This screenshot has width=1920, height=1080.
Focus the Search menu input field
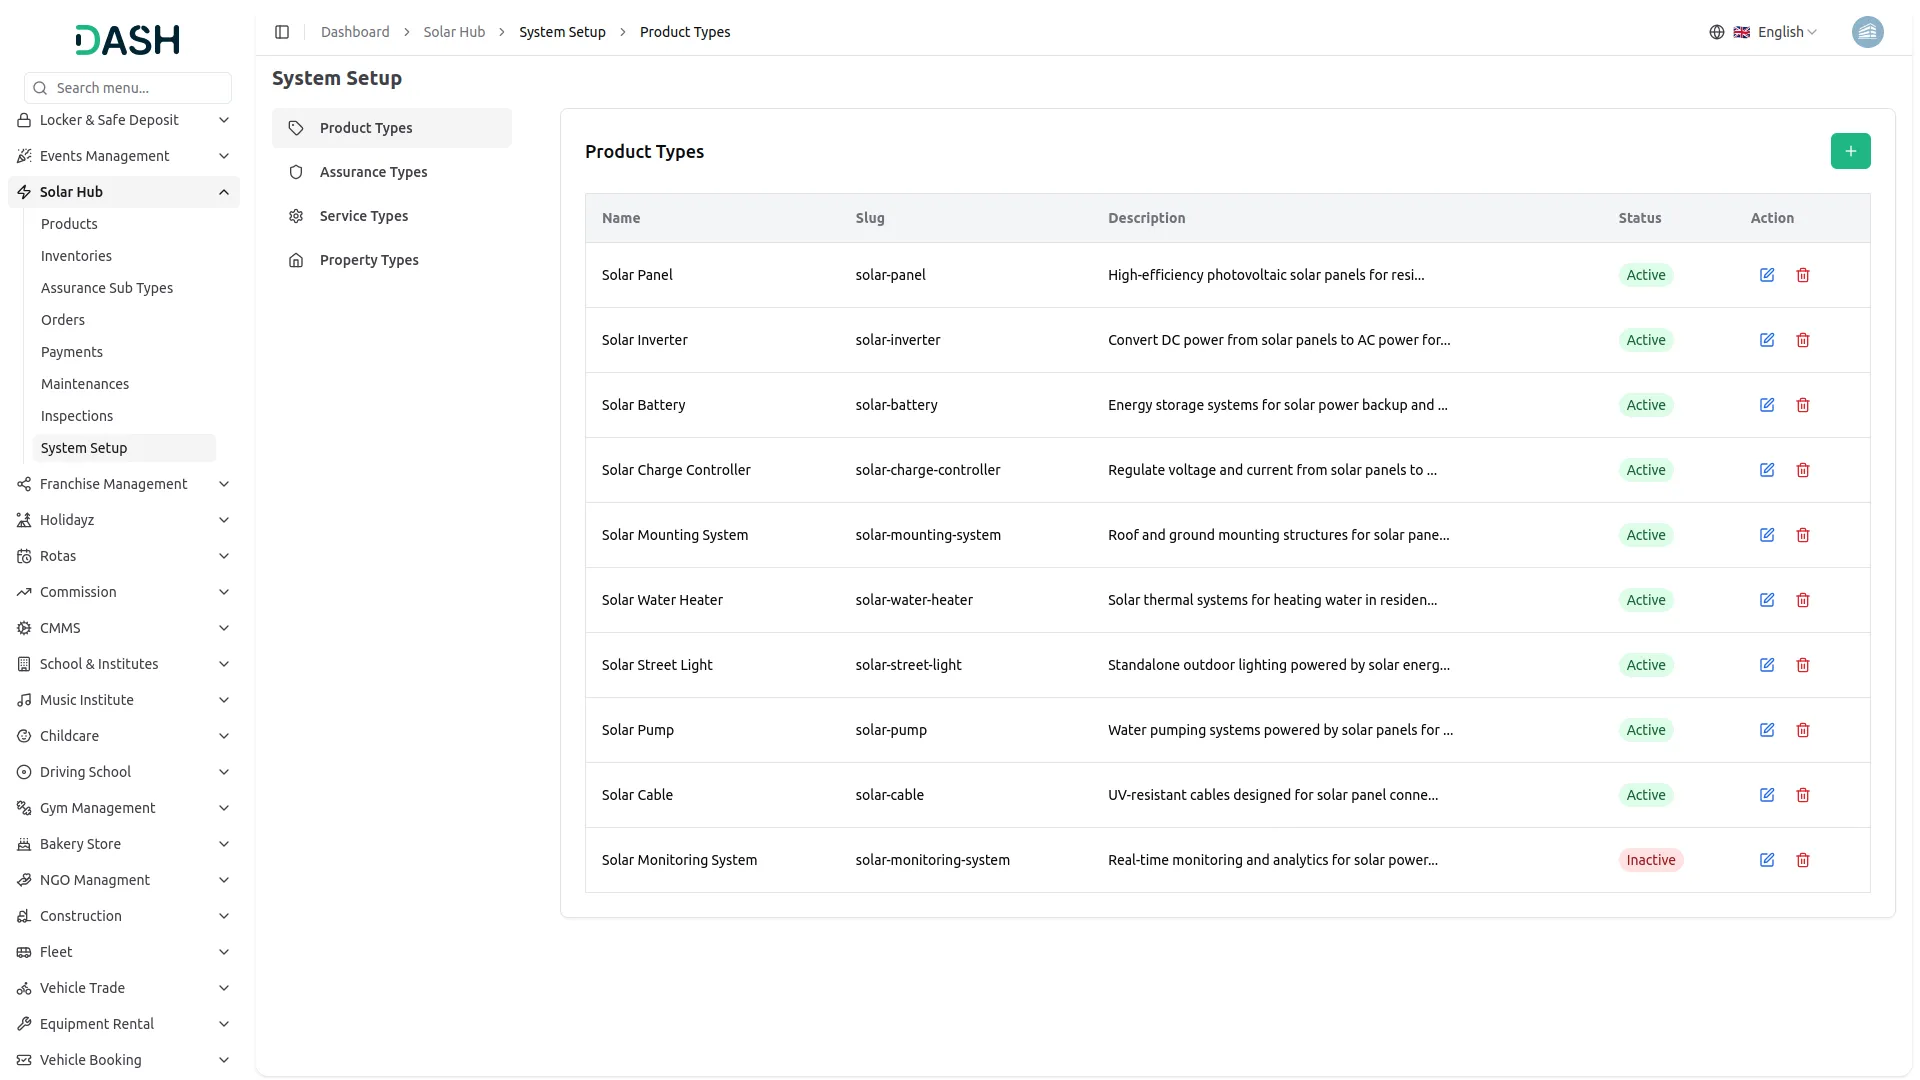[x=138, y=88]
